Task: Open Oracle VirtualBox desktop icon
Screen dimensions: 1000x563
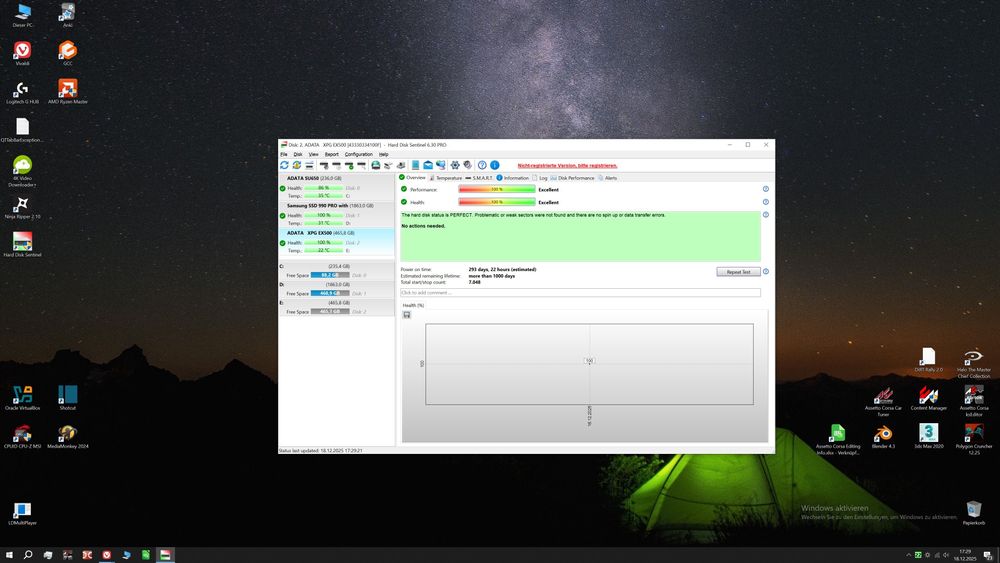Action: pos(22,398)
